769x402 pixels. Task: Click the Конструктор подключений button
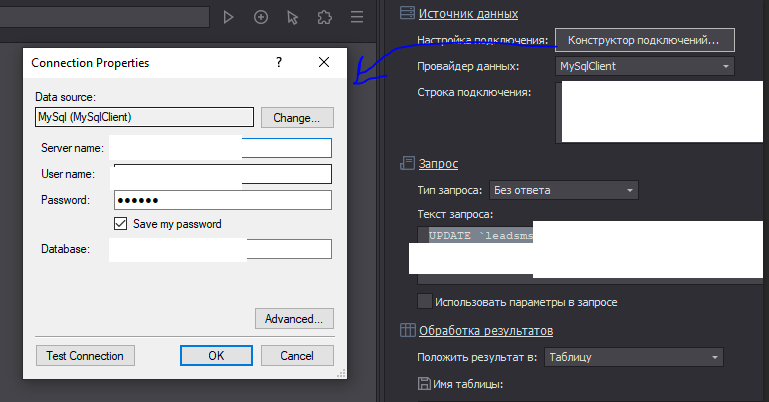[643, 41]
